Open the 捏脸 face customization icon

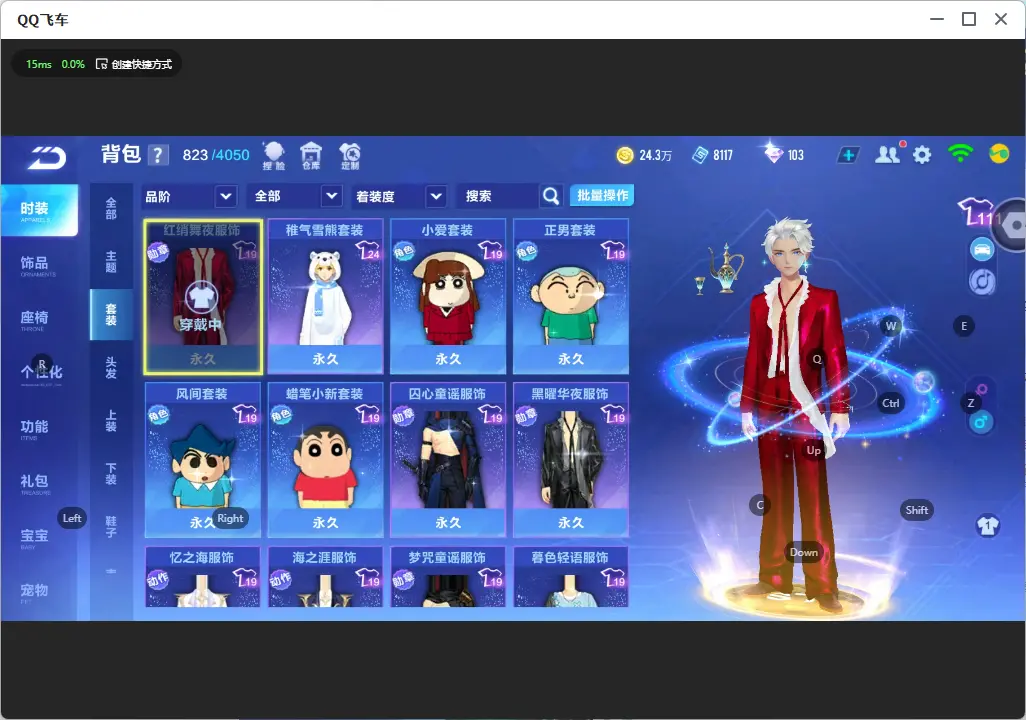point(274,156)
